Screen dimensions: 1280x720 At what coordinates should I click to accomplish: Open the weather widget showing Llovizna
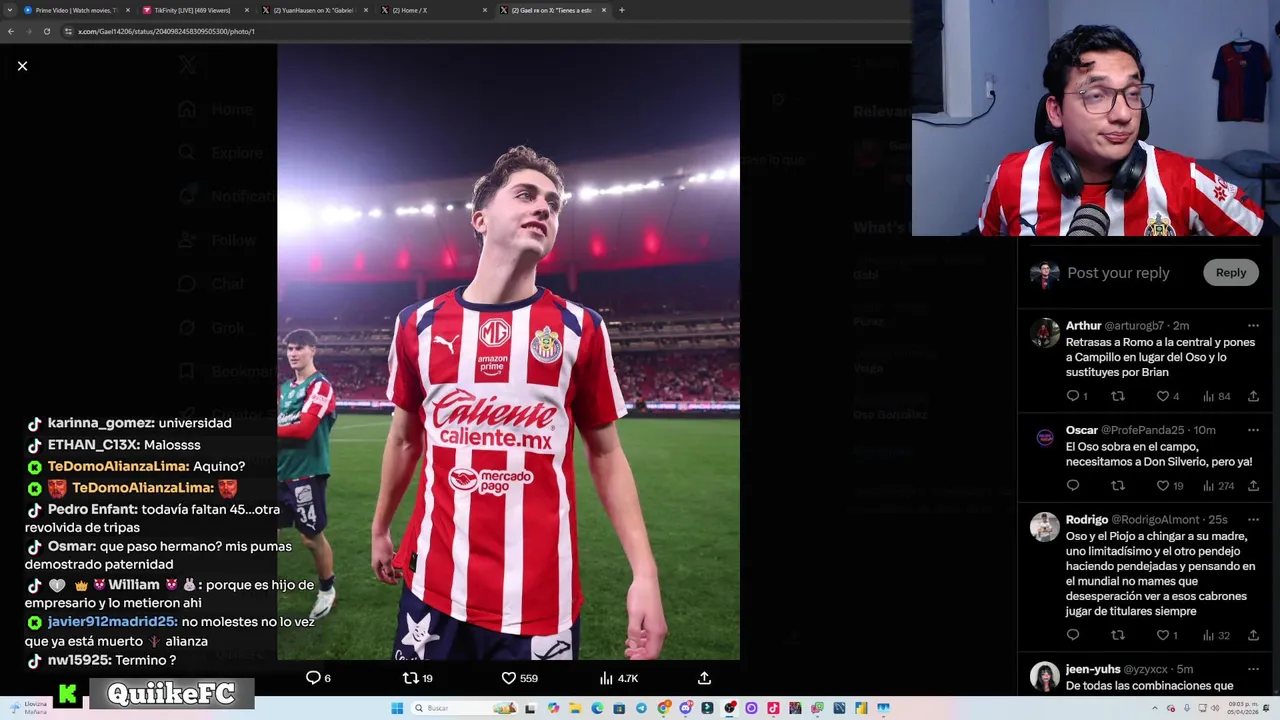click(x=30, y=708)
